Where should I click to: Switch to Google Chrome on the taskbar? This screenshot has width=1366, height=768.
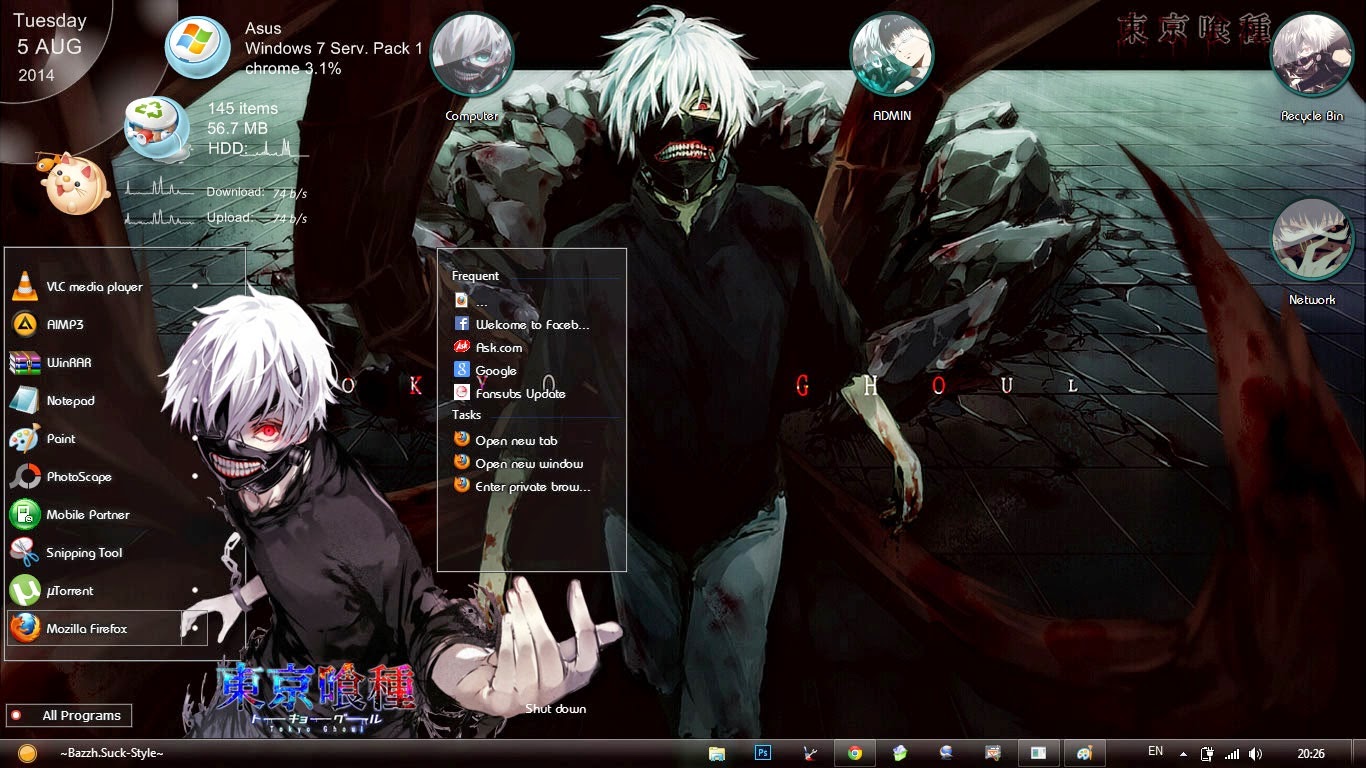854,753
